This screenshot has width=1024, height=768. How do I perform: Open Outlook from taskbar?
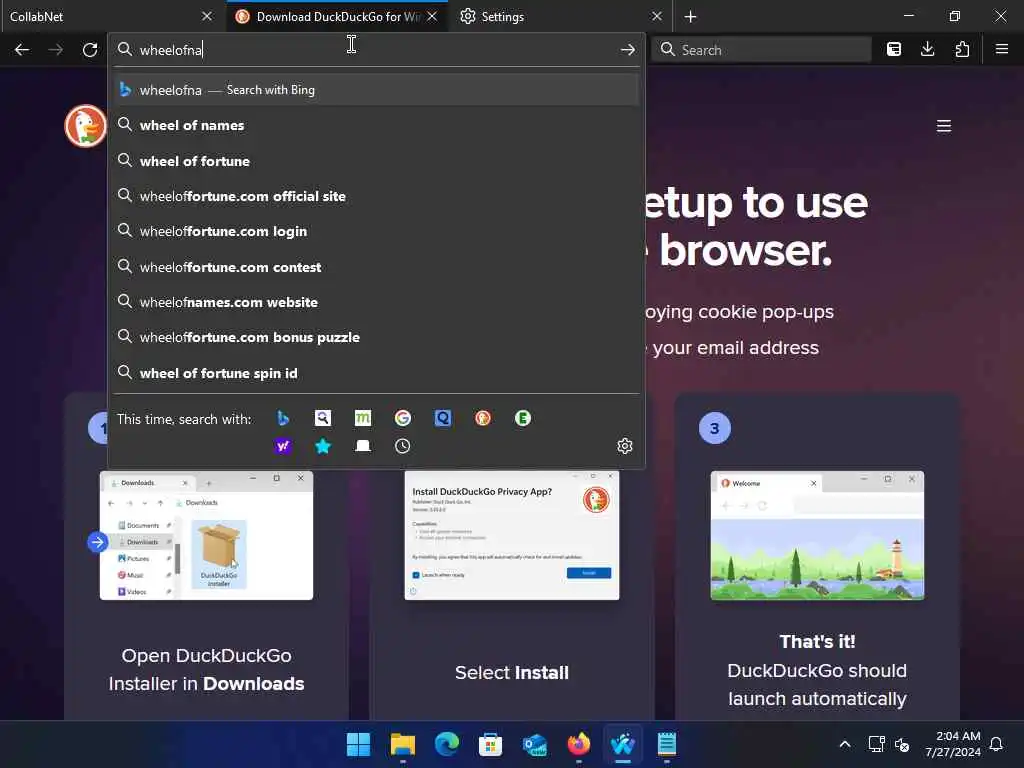coord(535,744)
